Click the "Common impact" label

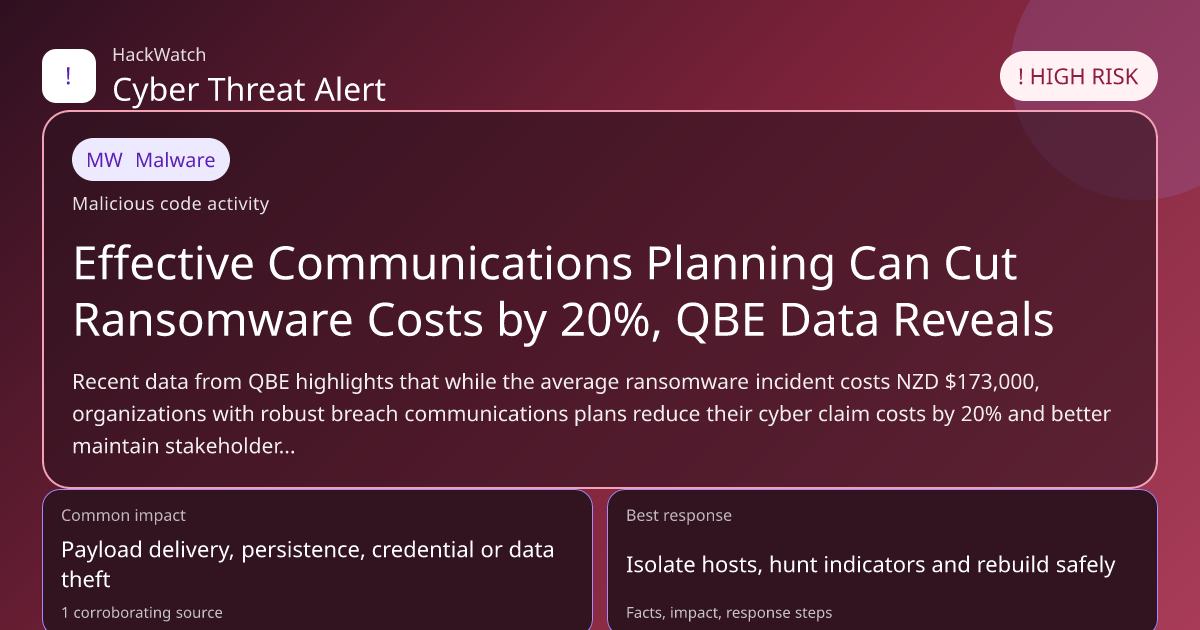123,516
